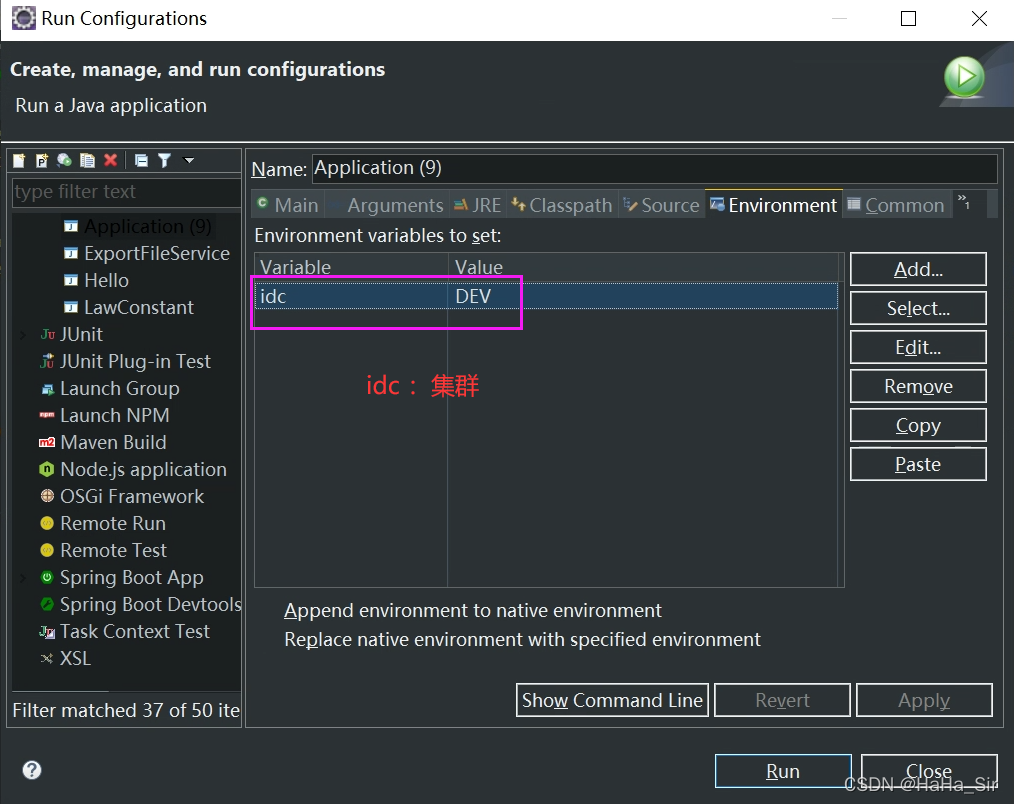
Task: Delete selected configuration with red X
Action: [111, 160]
